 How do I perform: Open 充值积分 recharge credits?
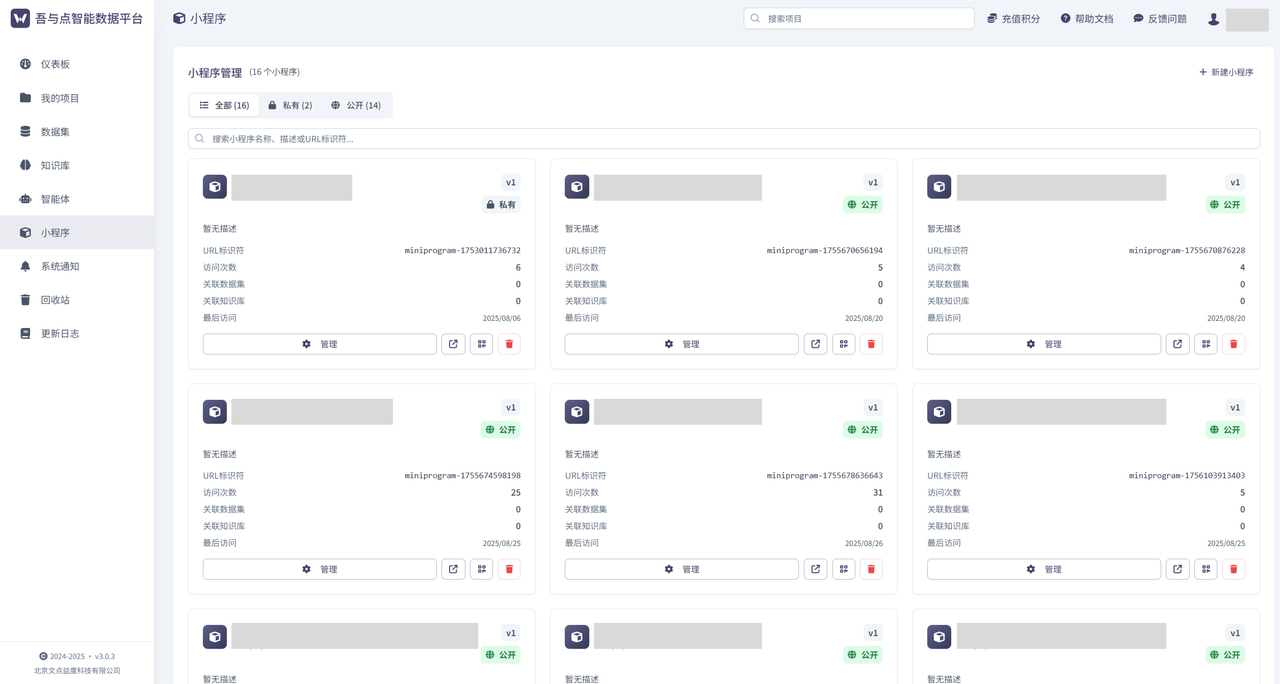point(1013,19)
